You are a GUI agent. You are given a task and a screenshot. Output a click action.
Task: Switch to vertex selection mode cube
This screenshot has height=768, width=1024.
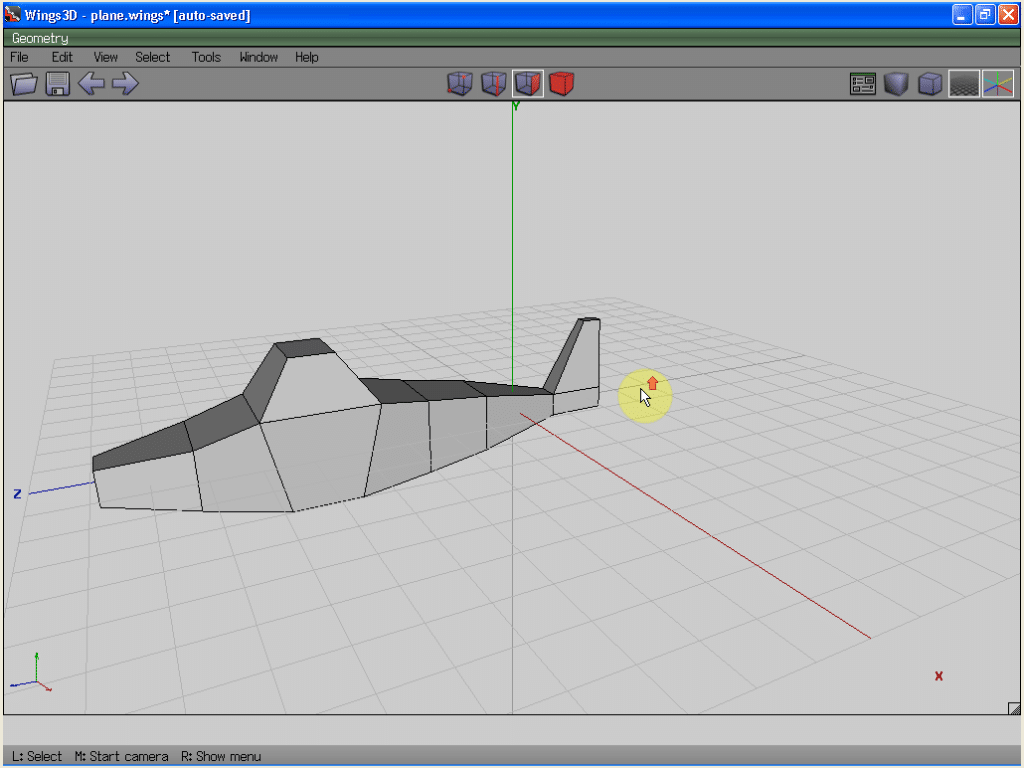[459, 84]
